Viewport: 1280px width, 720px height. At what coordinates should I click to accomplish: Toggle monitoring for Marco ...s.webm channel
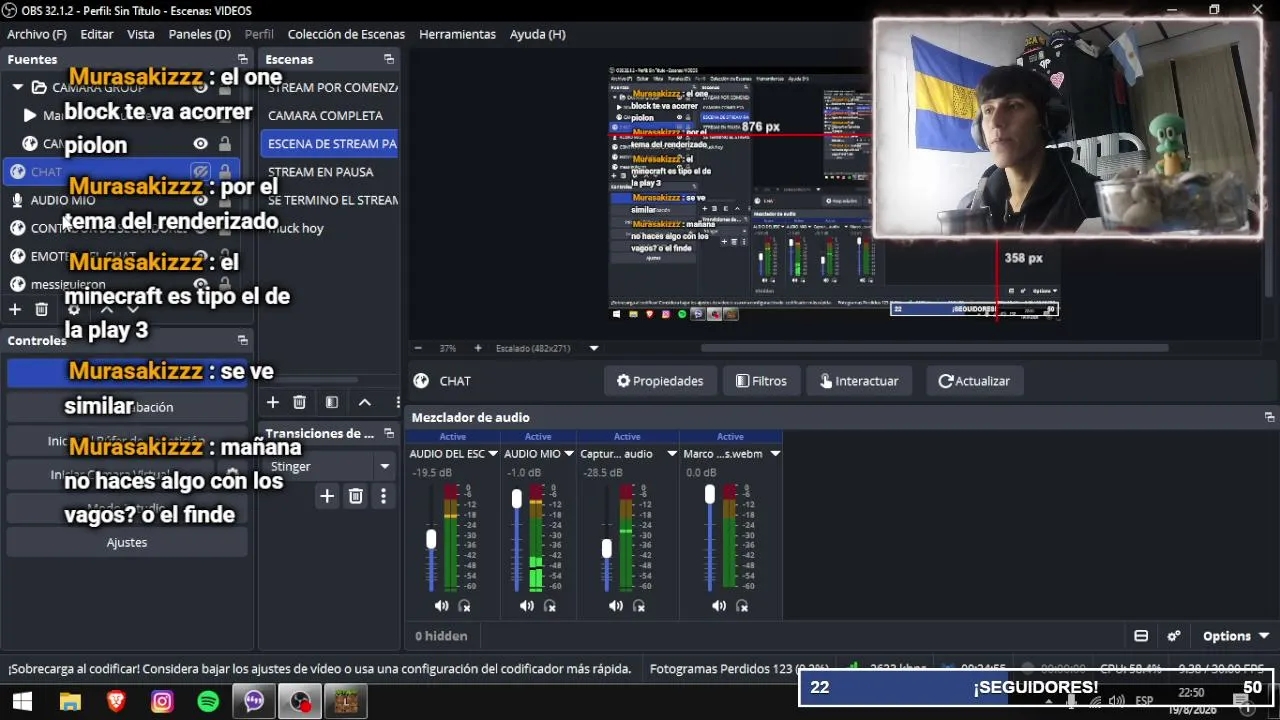pyautogui.click(x=742, y=606)
